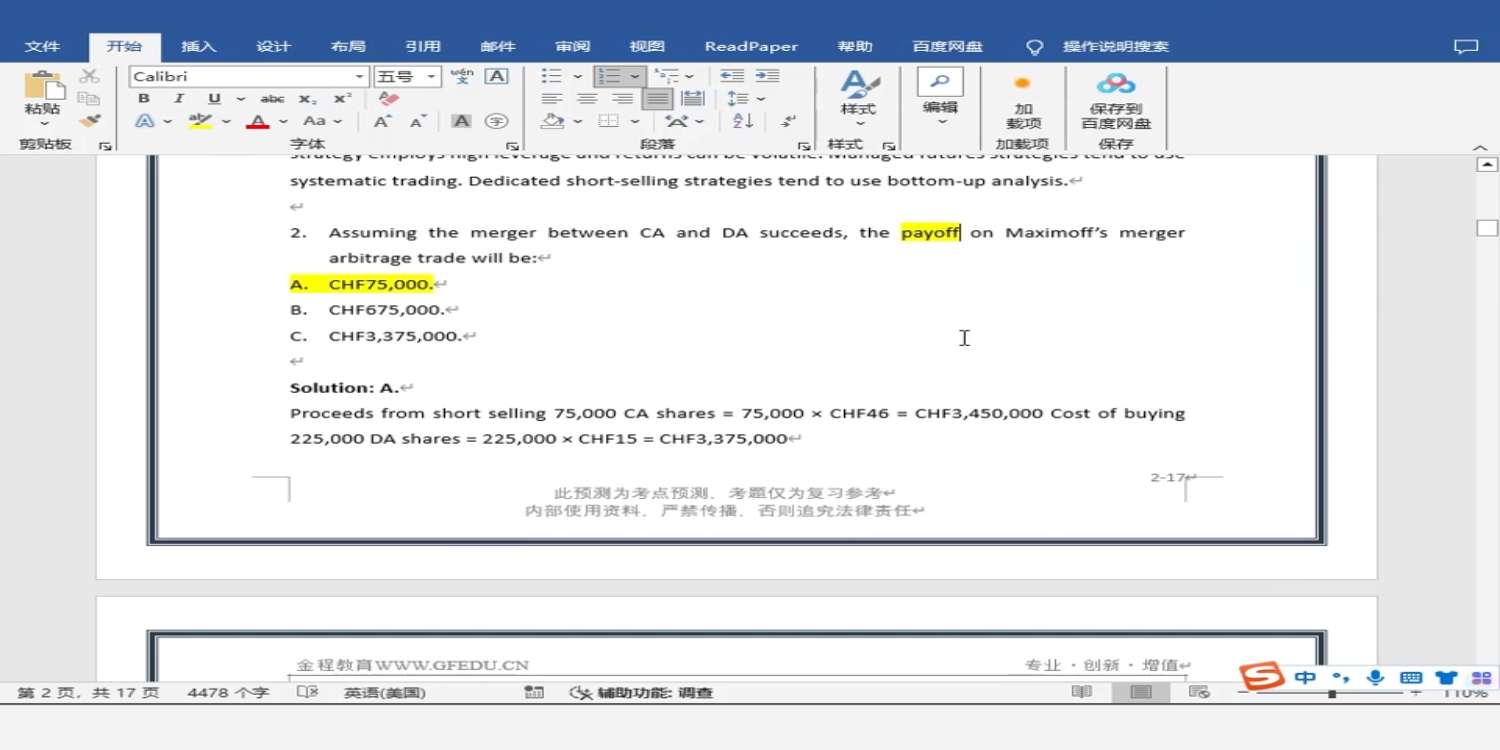Apply superscript formatting
The width and height of the screenshot is (1500, 750).
click(342, 99)
